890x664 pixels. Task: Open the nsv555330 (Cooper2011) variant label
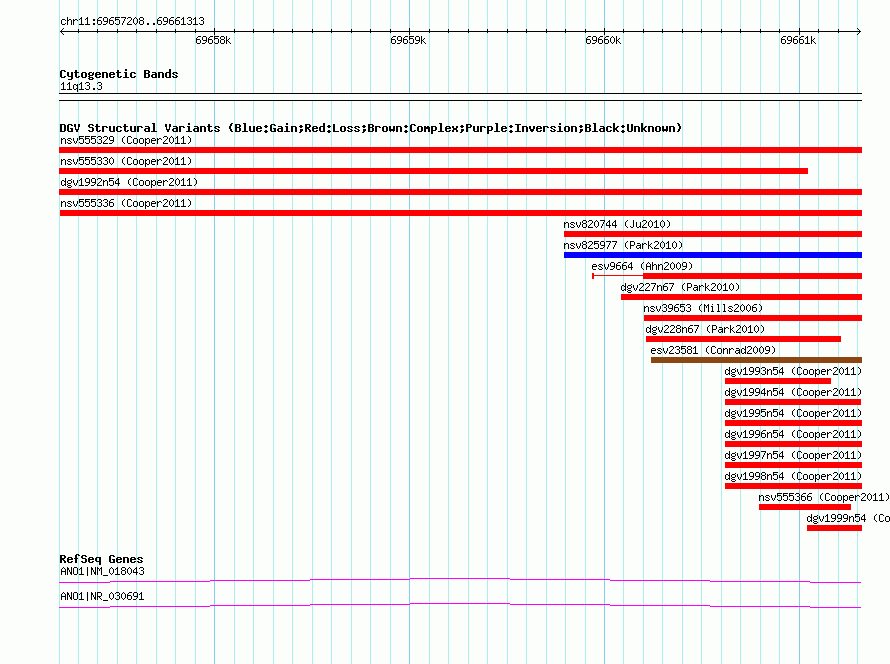(126, 161)
